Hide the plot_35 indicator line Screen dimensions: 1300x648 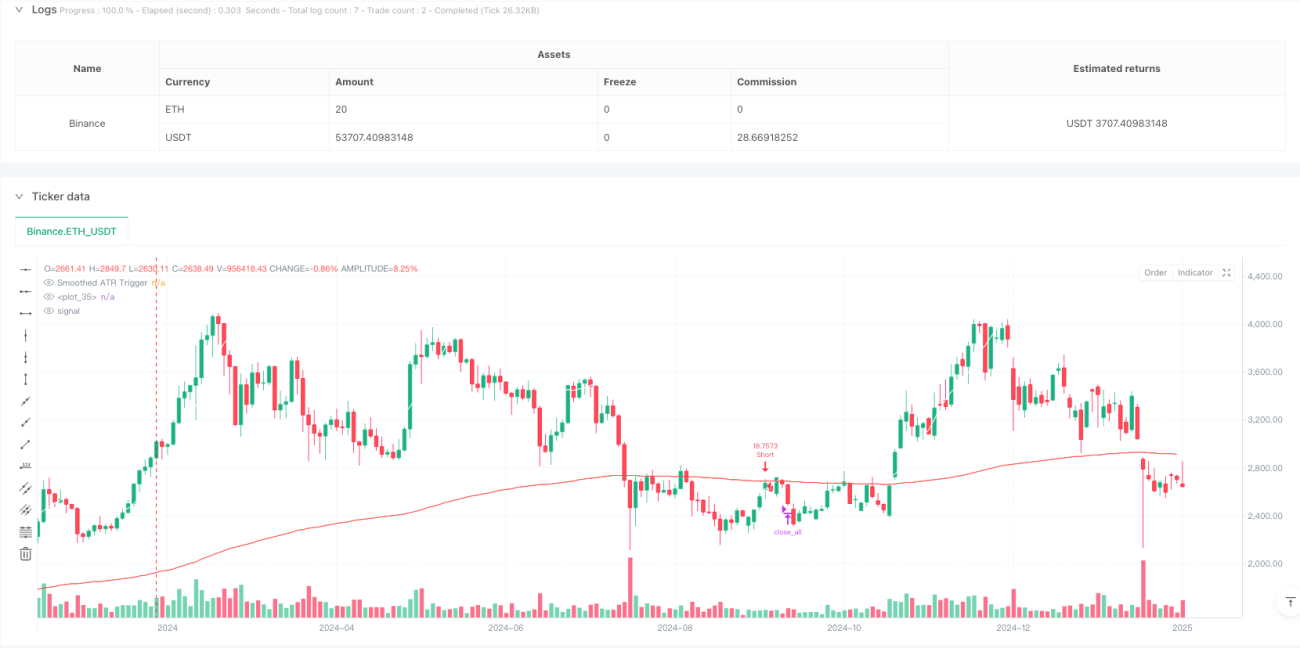point(48,297)
